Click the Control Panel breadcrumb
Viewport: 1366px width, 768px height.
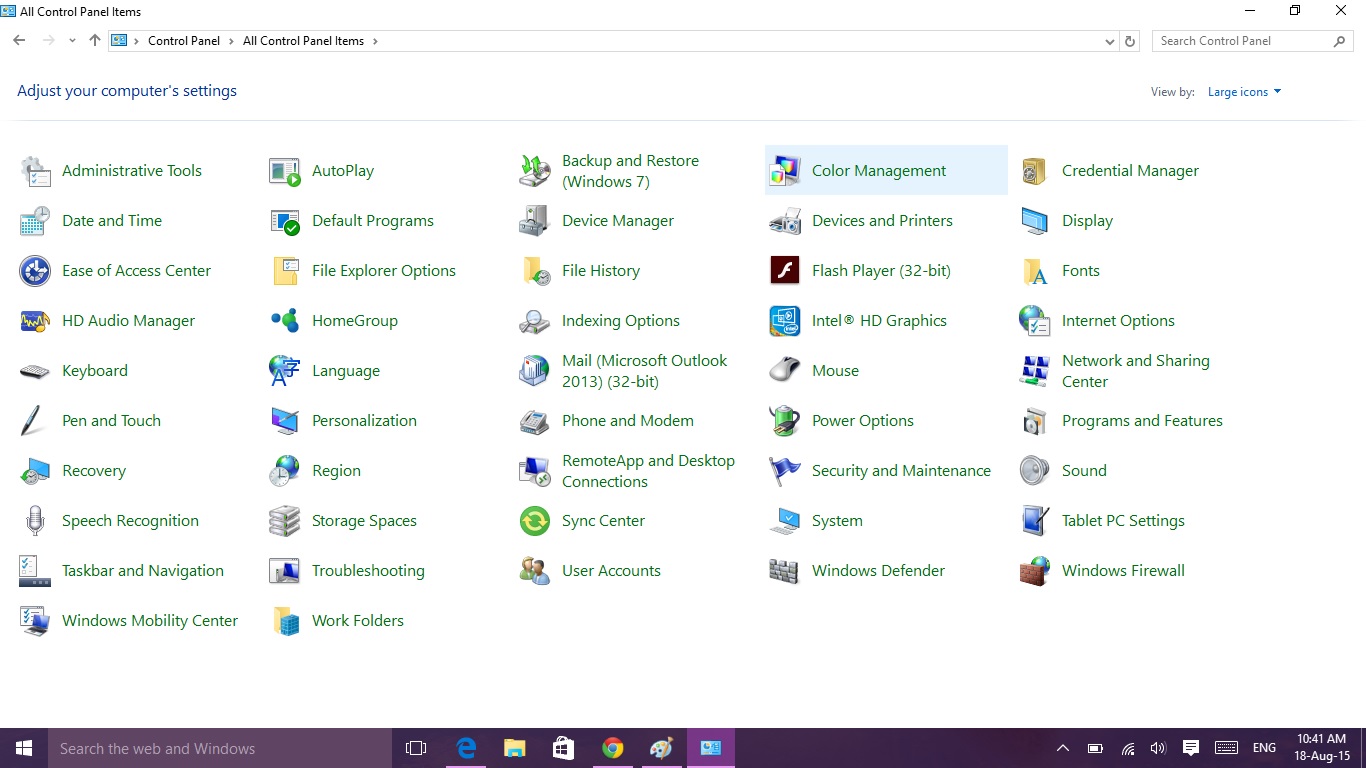[184, 41]
